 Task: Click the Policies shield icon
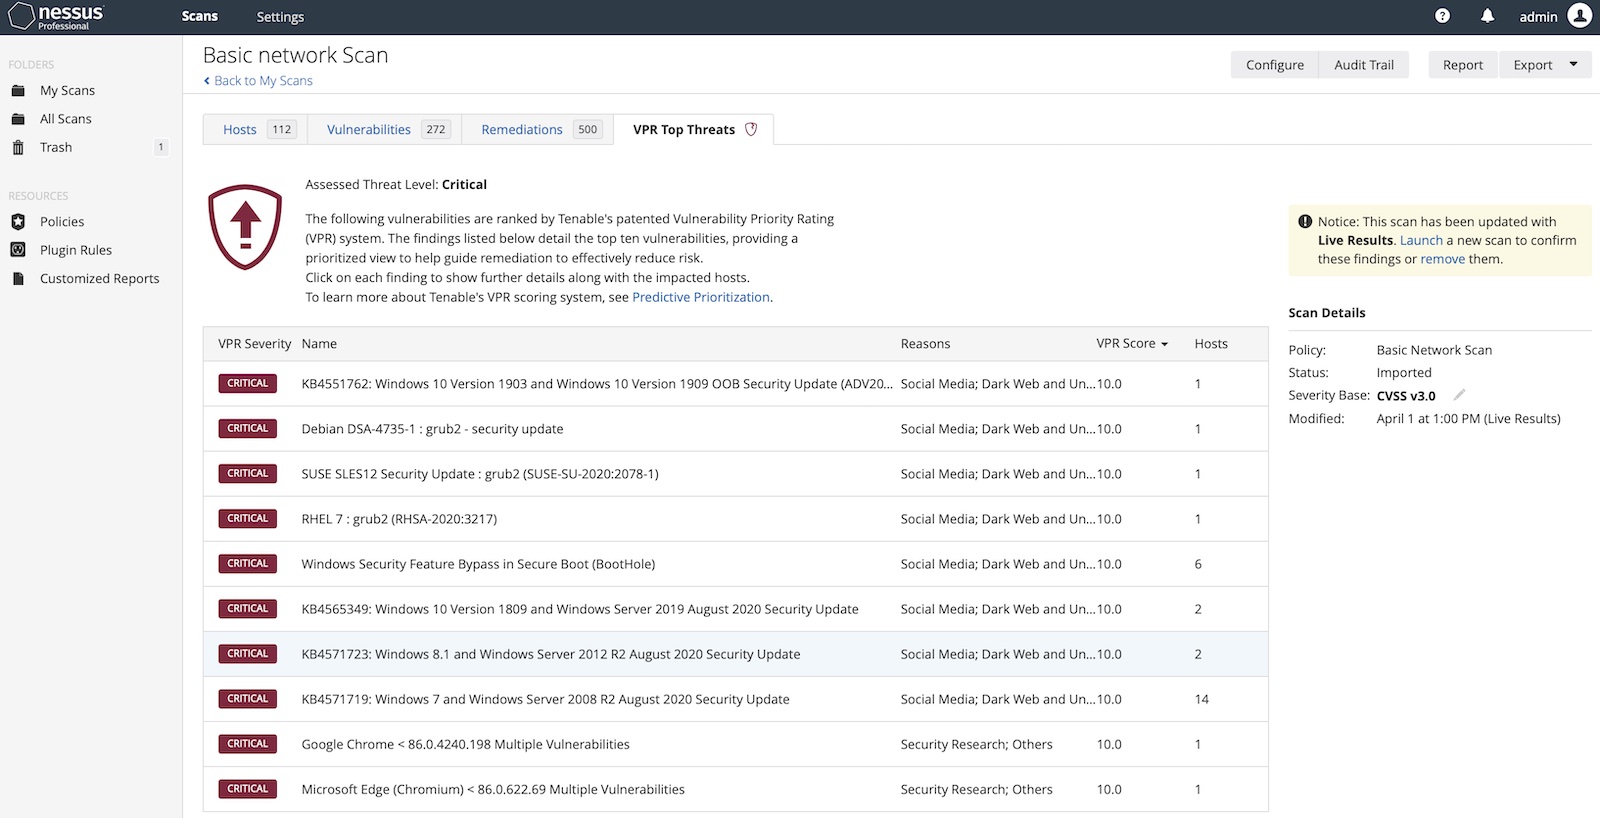coord(18,221)
